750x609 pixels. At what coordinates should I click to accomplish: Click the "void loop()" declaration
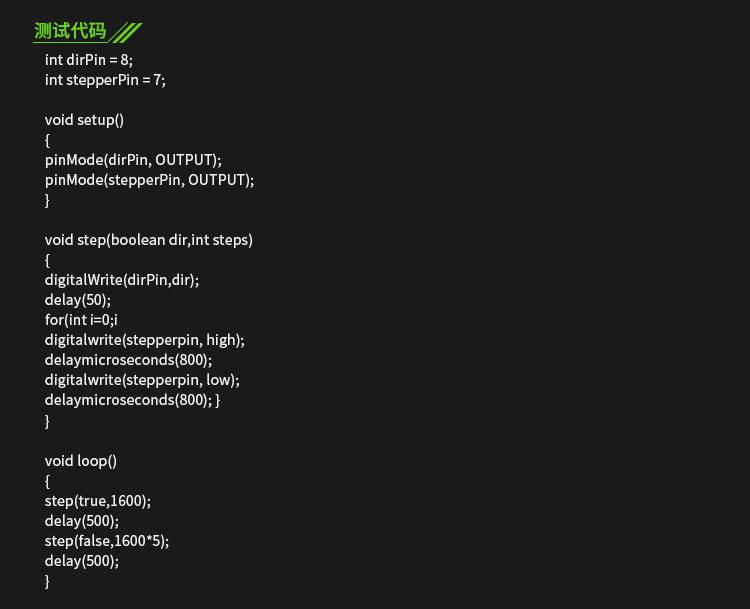pyautogui.click(x=81, y=461)
